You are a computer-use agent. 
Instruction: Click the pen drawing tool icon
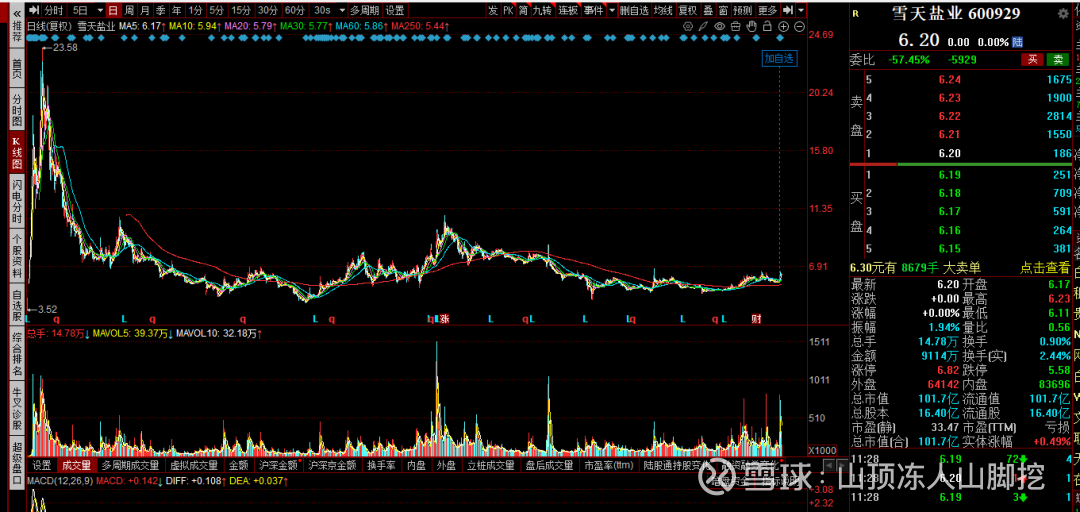[703, 26]
